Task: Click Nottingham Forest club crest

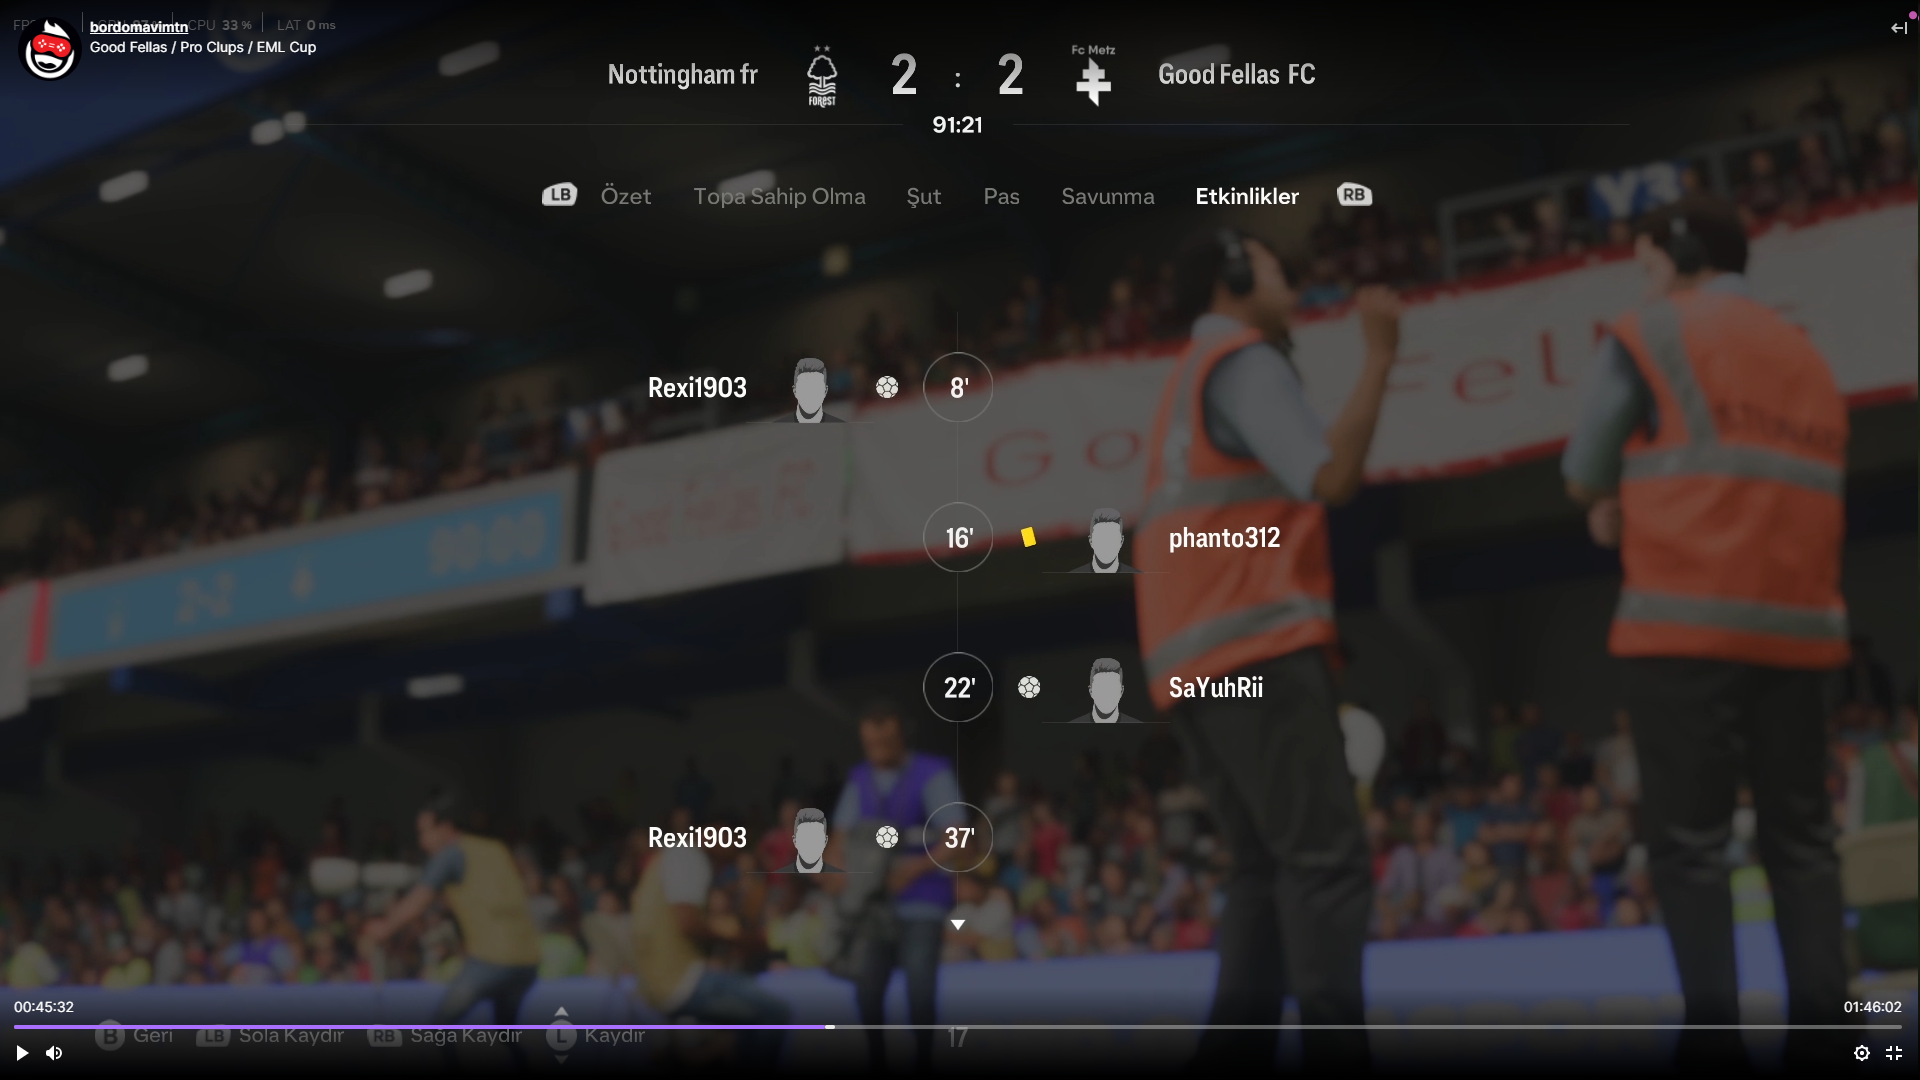Action: tap(821, 76)
